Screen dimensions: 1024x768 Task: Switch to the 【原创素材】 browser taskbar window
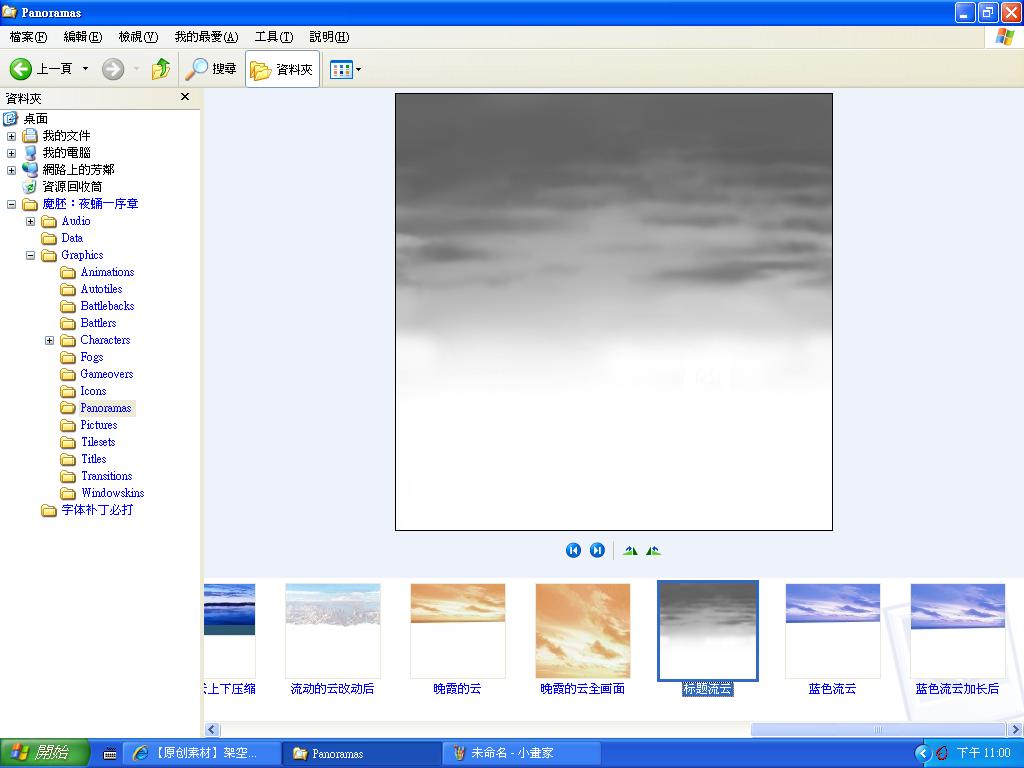(204, 753)
